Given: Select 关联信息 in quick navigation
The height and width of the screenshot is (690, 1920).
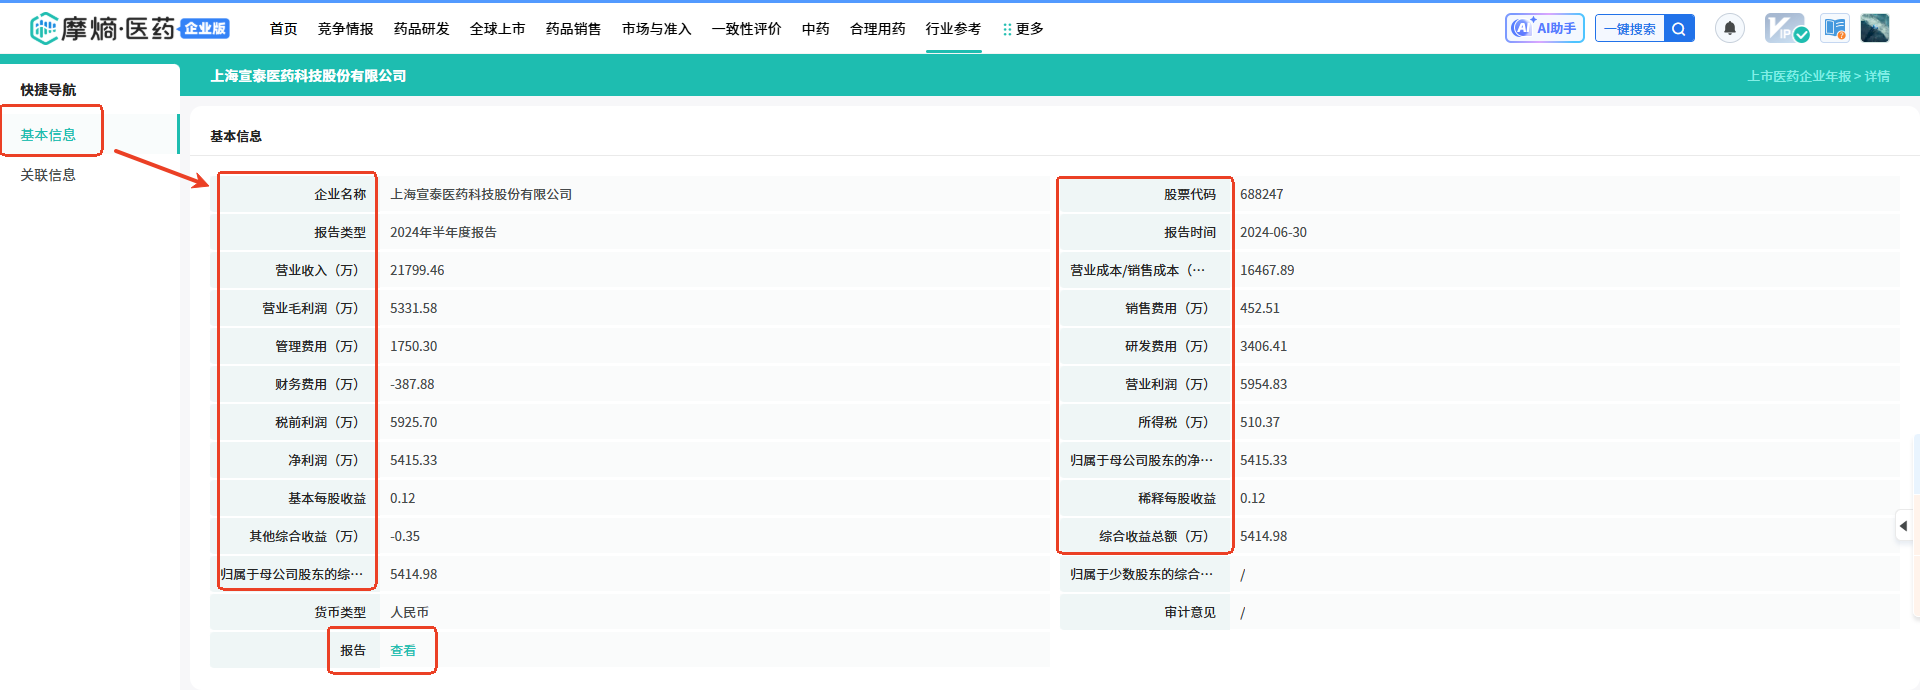Looking at the screenshot, I should click(x=48, y=175).
